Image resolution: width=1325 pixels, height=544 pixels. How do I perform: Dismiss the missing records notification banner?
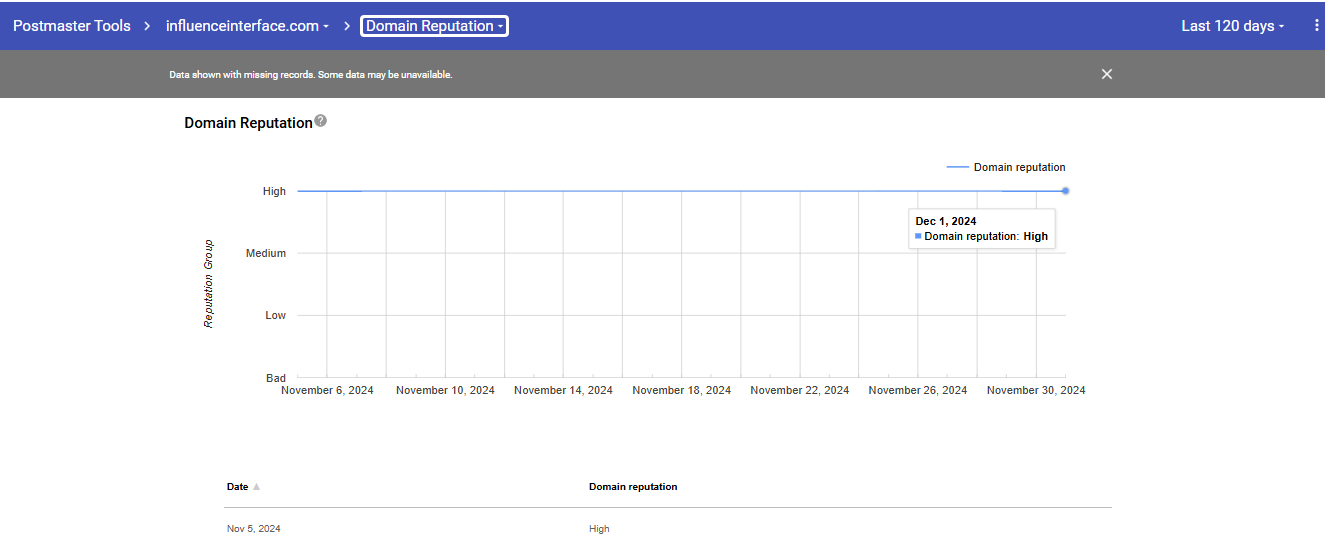coord(1106,74)
